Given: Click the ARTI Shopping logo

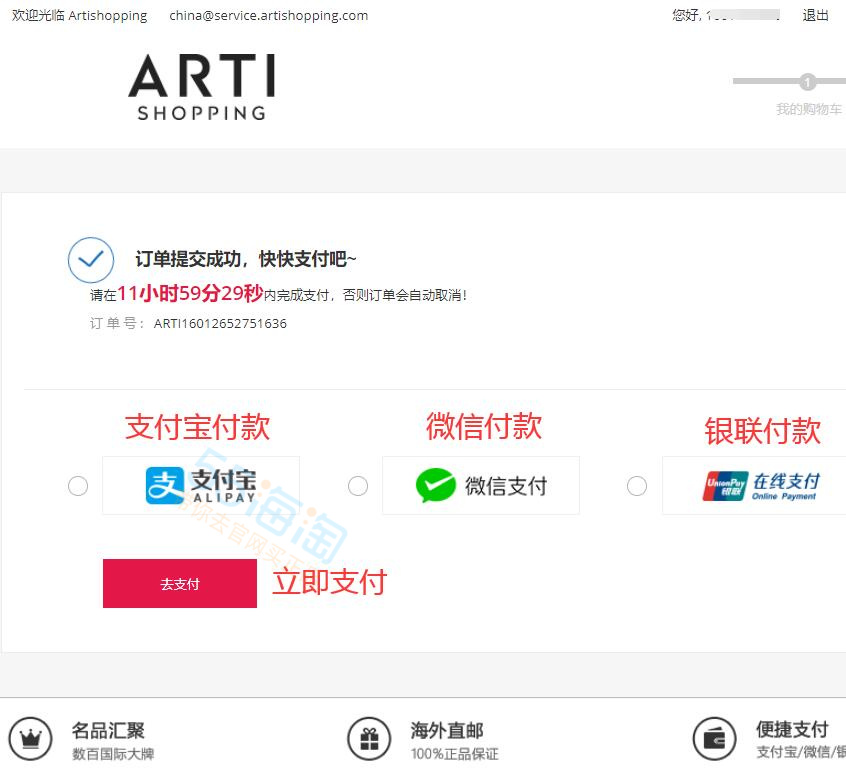Looking at the screenshot, I should click(201, 87).
